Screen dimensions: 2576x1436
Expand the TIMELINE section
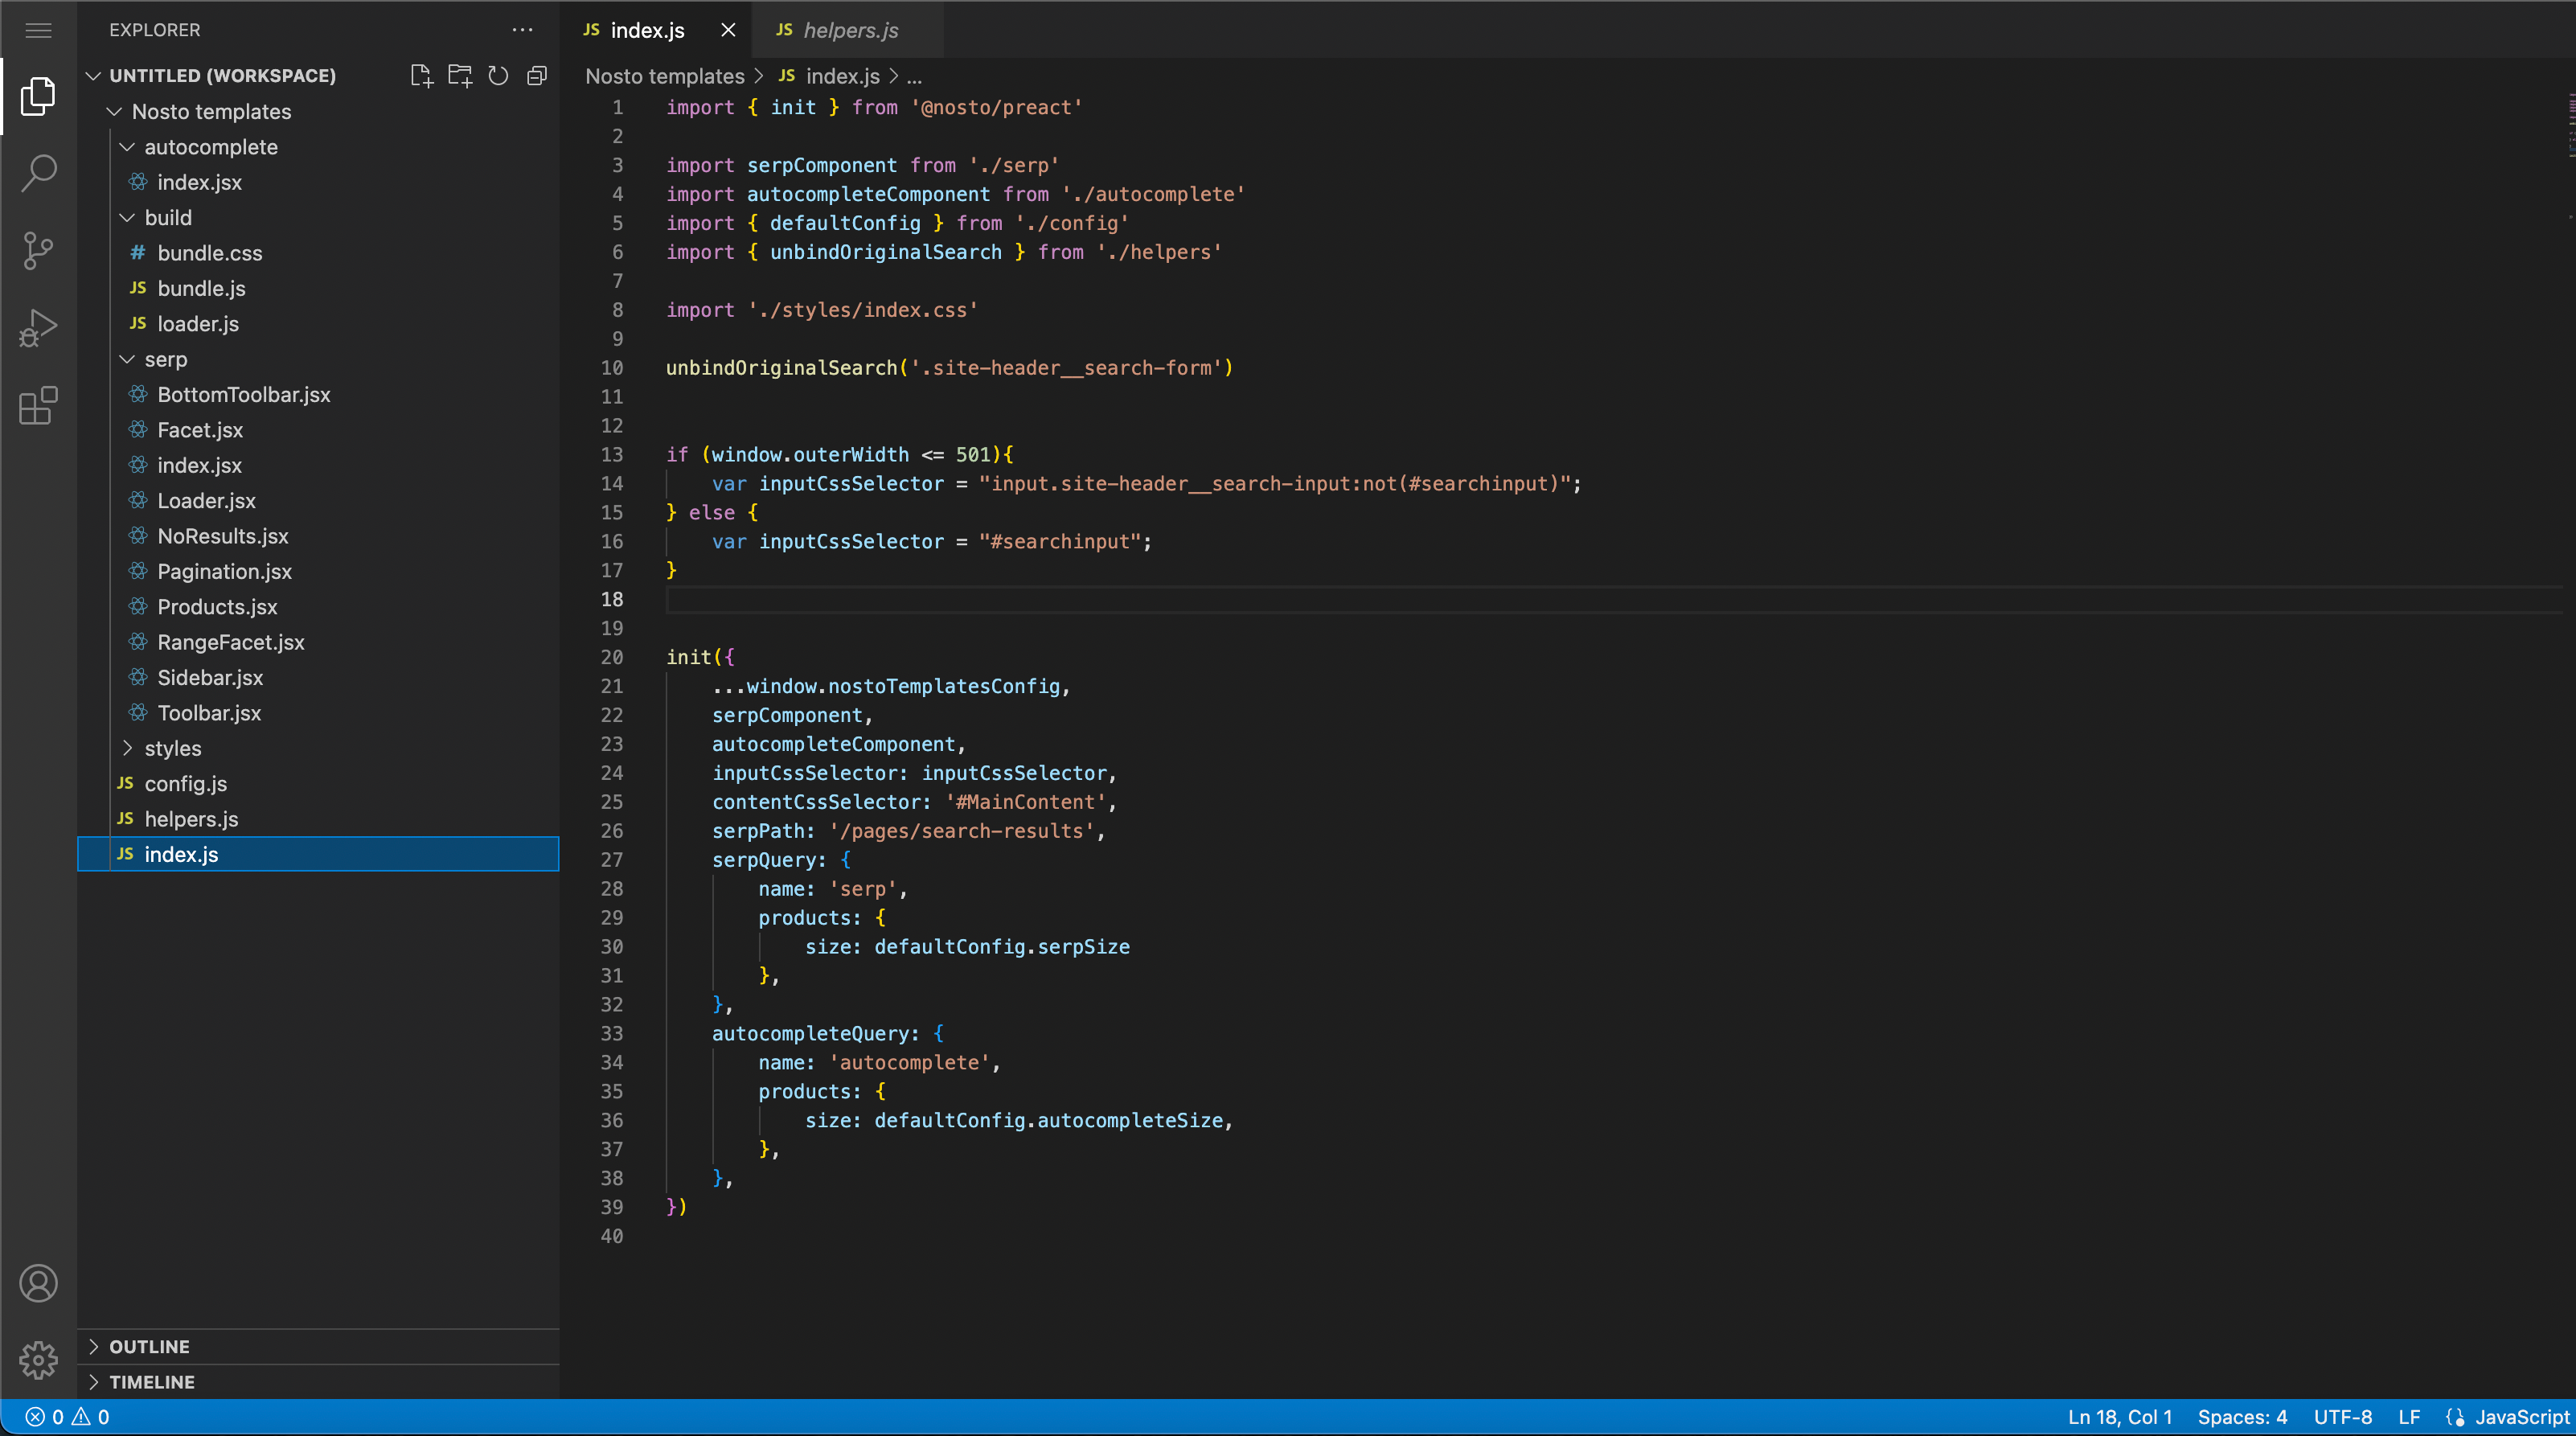click(x=151, y=1381)
